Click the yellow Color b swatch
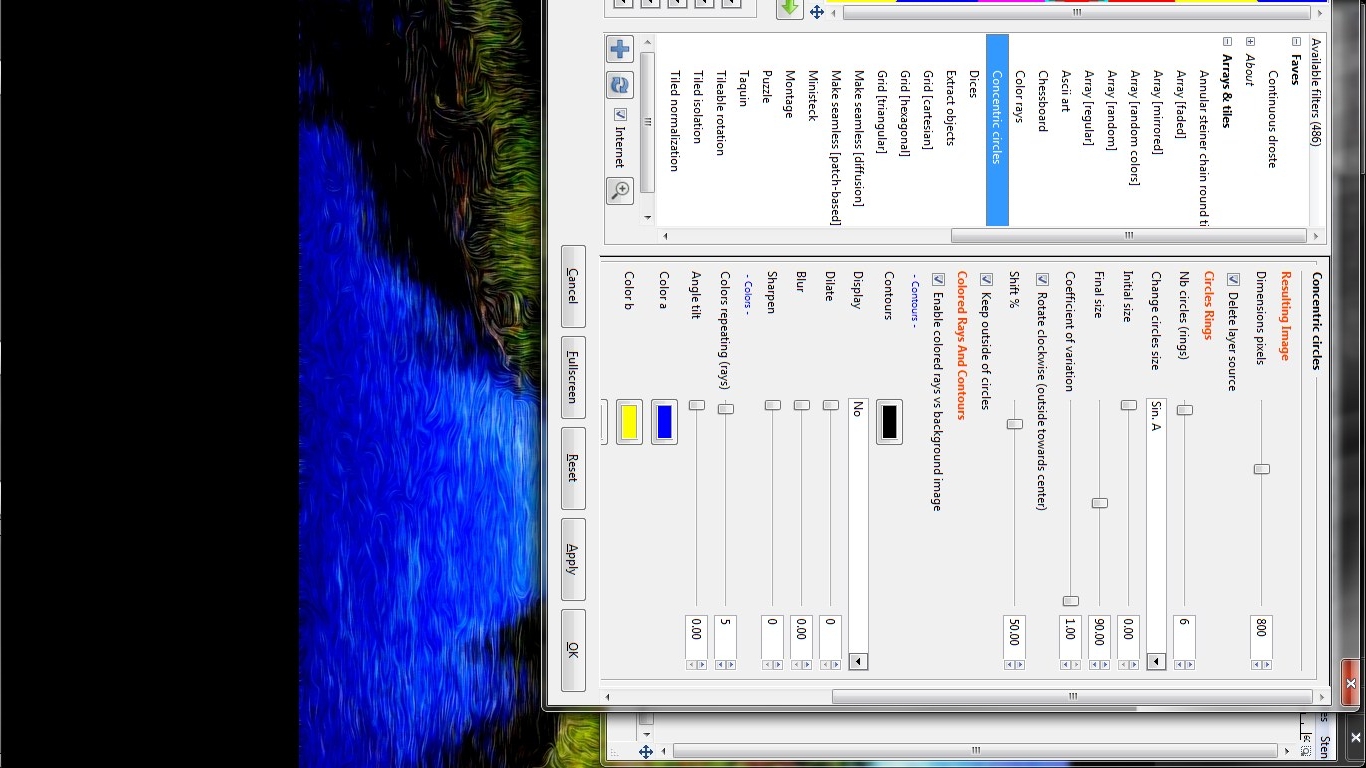Viewport: 1366px width, 768px height. coord(629,421)
